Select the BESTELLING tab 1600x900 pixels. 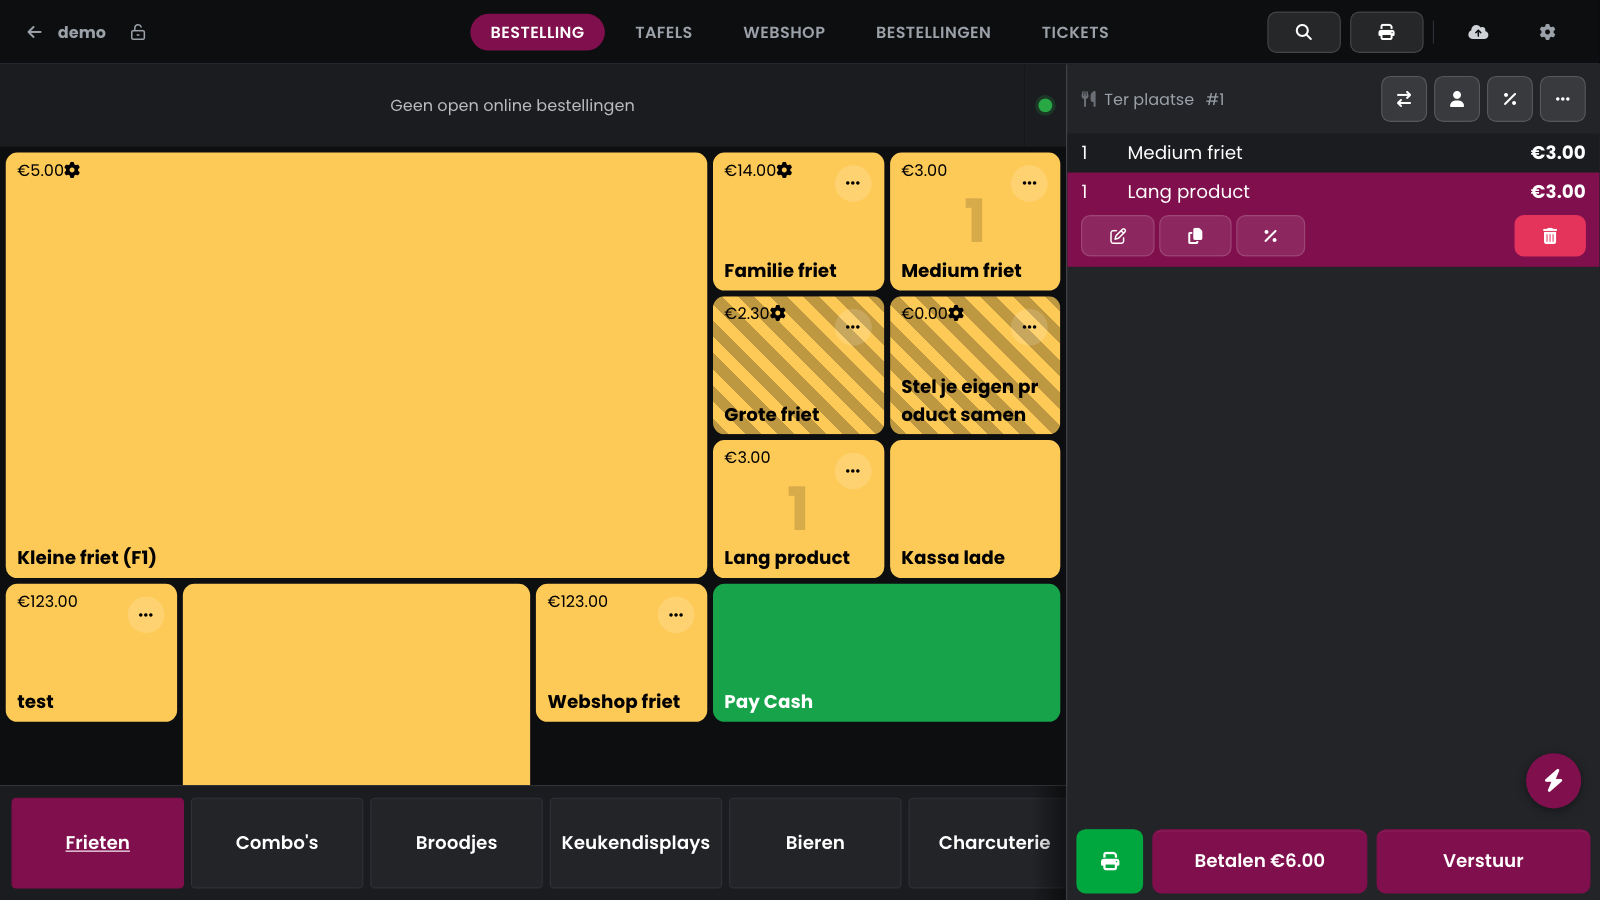tap(537, 32)
